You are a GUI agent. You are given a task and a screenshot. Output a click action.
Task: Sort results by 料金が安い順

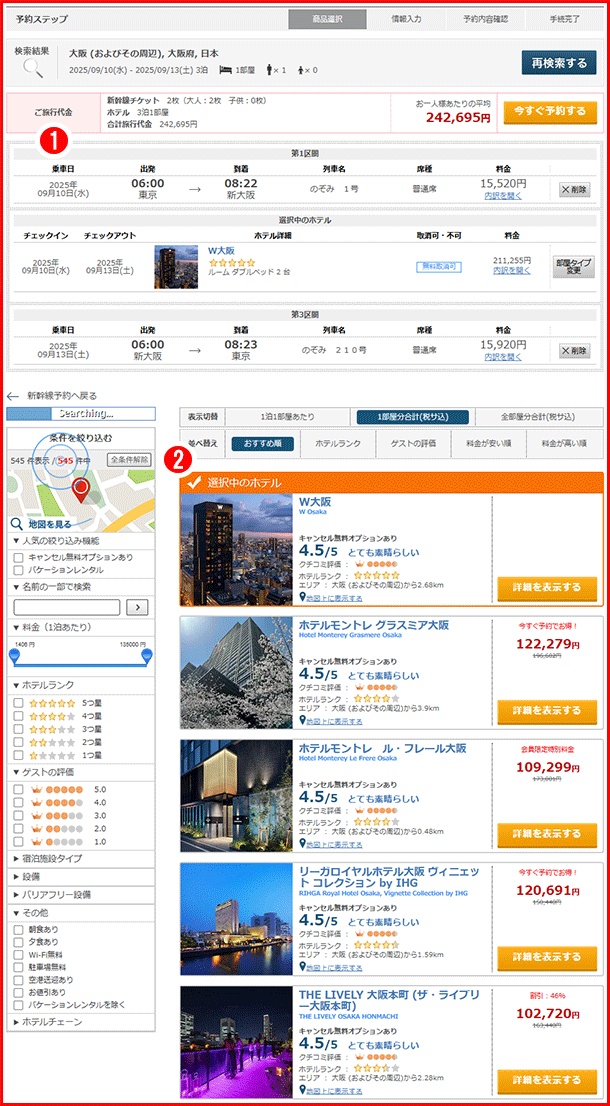(483, 442)
